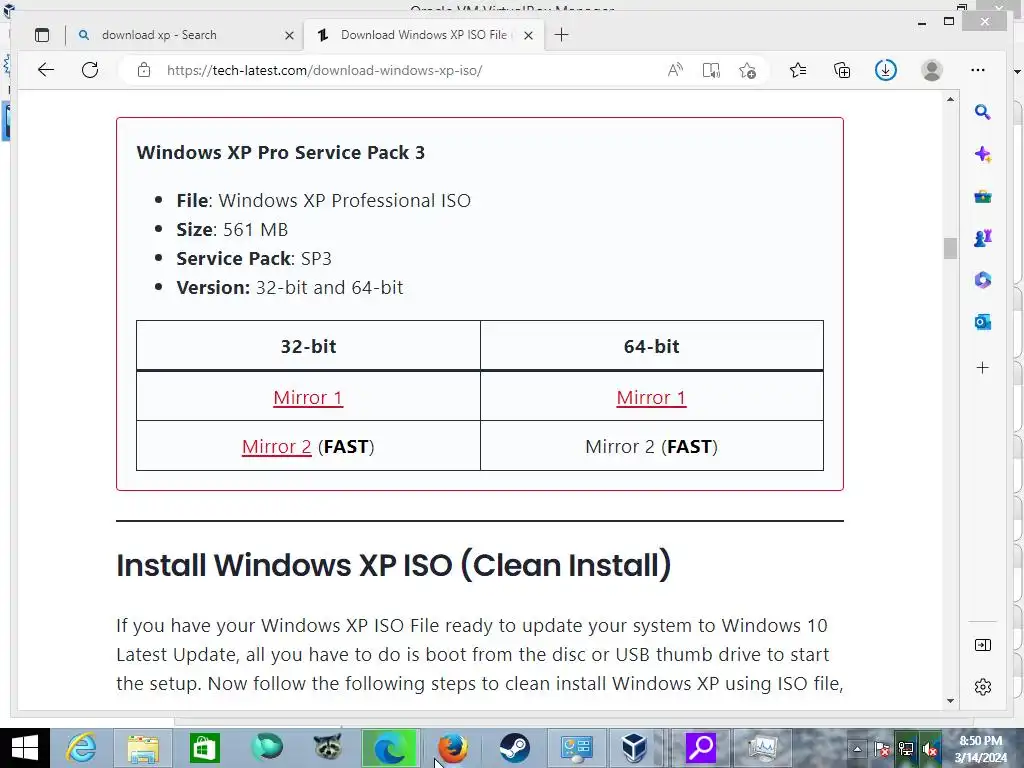Close the Download Windows XP ISO tab
The height and width of the screenshot is (768, 1024).
528,35
